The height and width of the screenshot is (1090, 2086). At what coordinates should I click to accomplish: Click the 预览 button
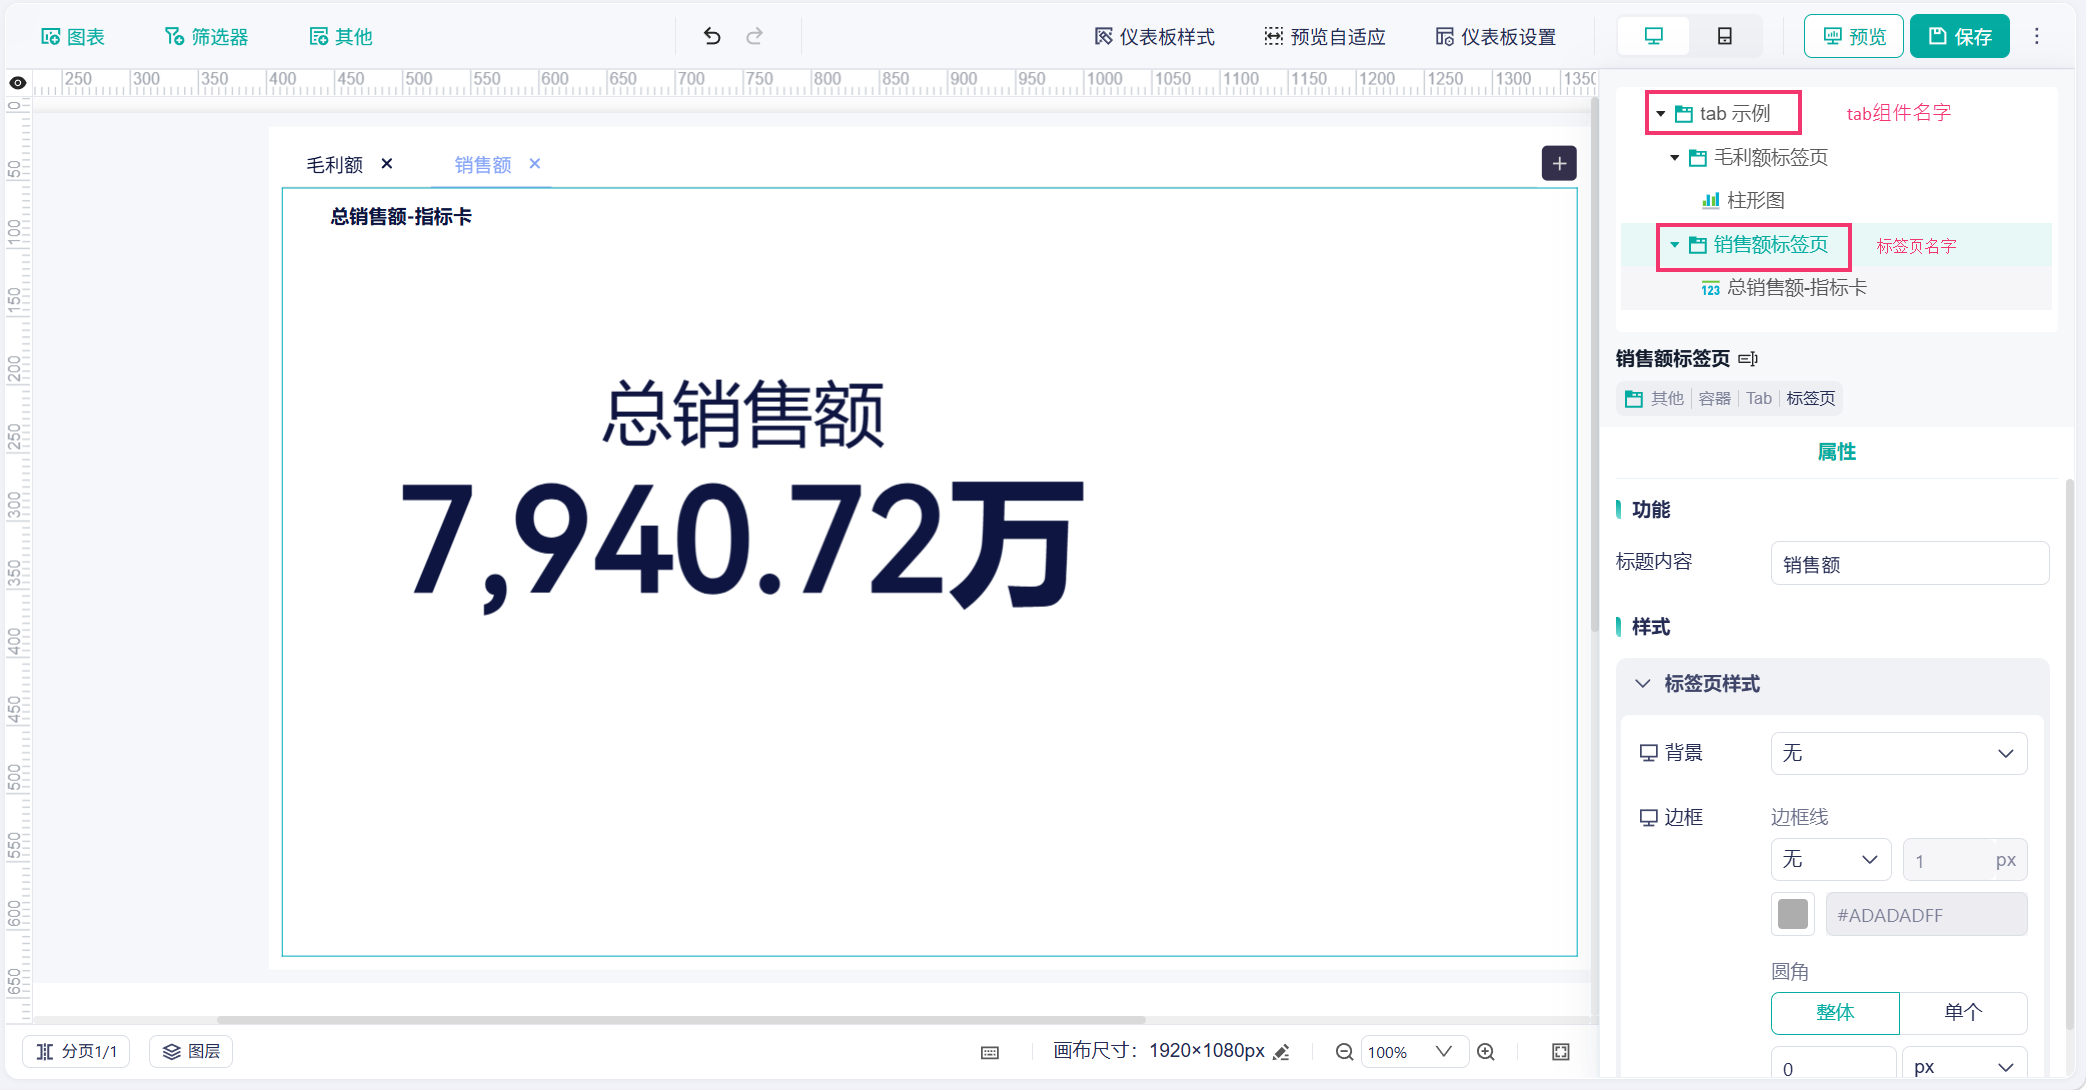pos(1853,36)
